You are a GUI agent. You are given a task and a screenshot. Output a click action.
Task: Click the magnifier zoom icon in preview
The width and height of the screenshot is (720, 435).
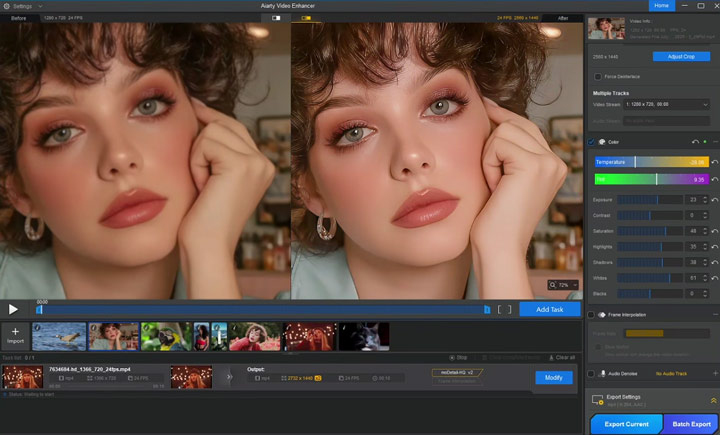[x=552, y=285]
